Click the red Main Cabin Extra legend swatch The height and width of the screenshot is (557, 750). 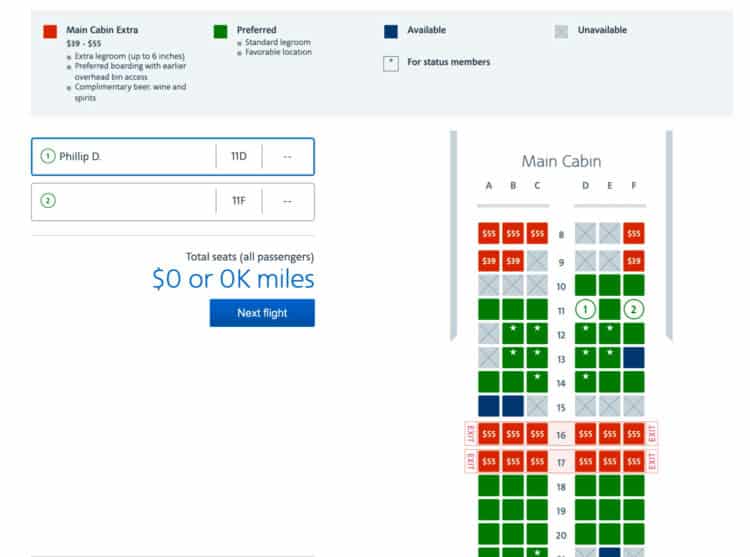(49, 32)
